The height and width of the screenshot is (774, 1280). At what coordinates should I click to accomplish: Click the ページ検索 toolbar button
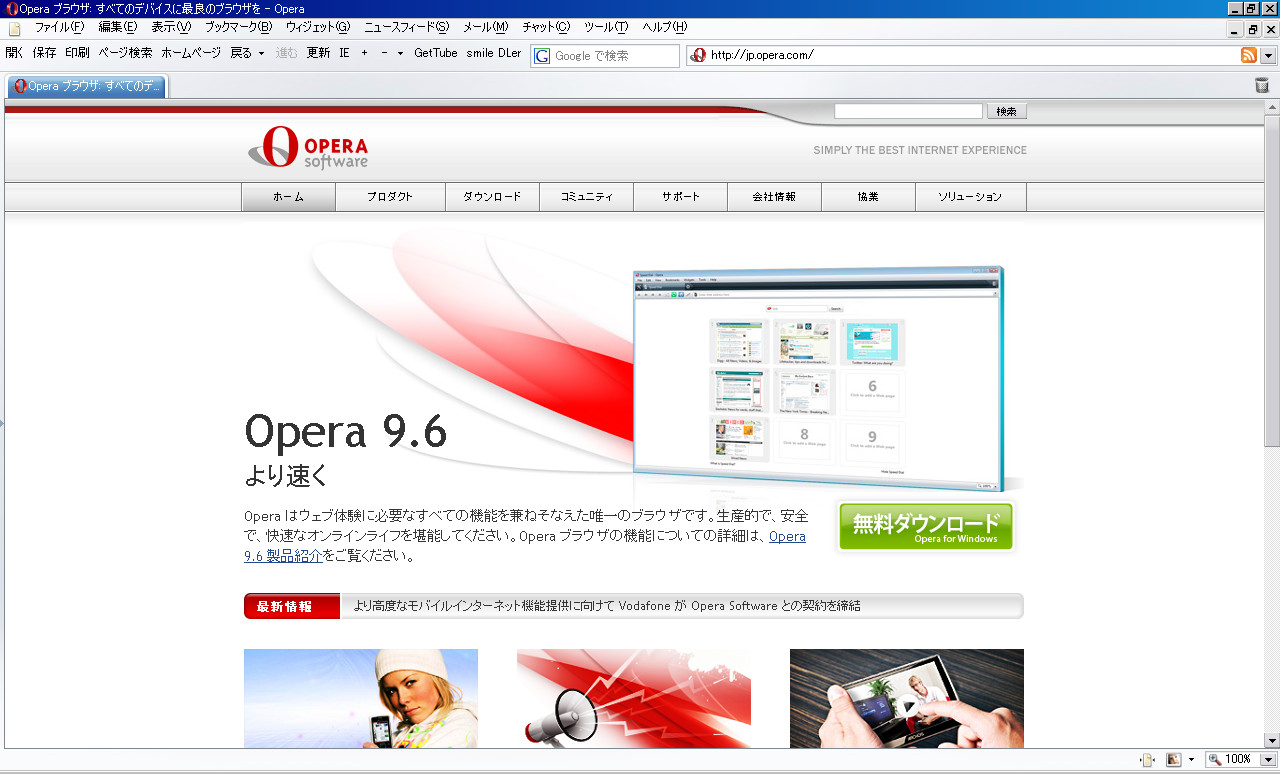[125, 54]
